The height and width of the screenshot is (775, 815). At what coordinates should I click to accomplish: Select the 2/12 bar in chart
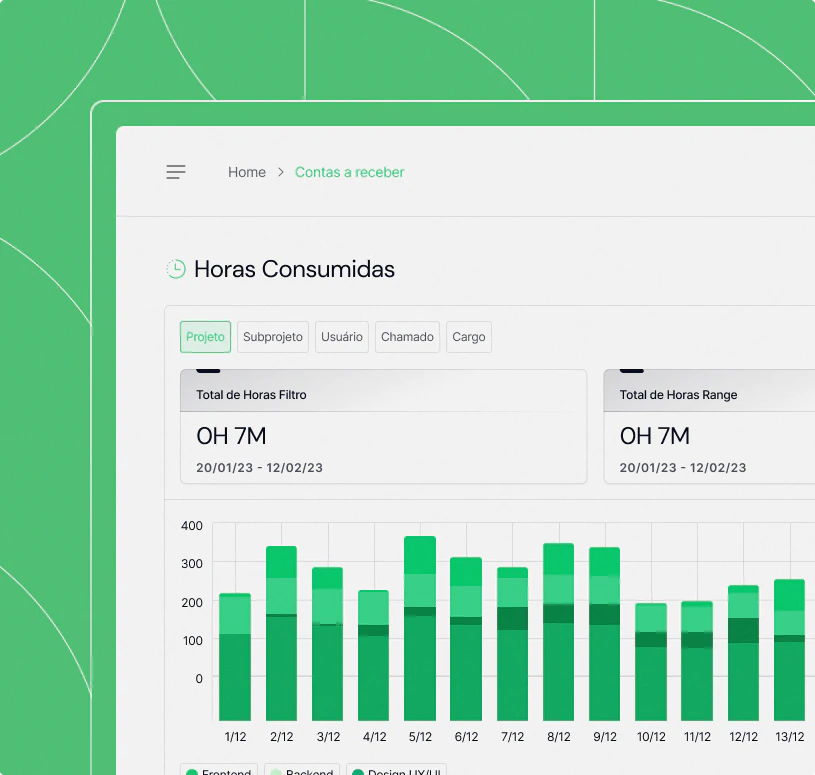pos(281,633)
